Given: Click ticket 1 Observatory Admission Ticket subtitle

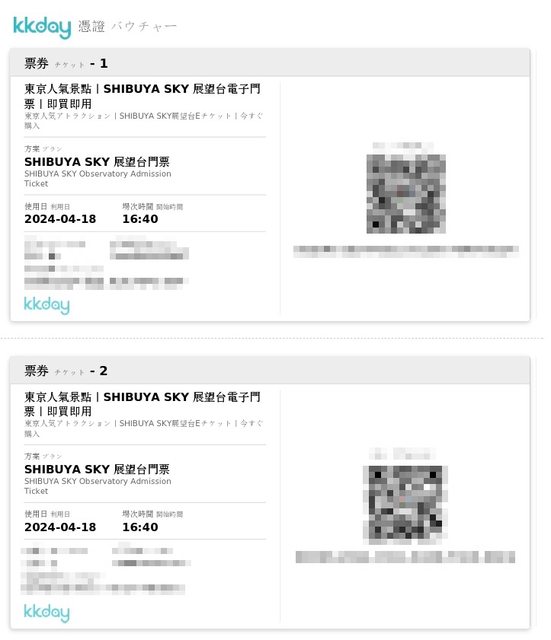Looking at the screenshot, I should pos(98,179).
